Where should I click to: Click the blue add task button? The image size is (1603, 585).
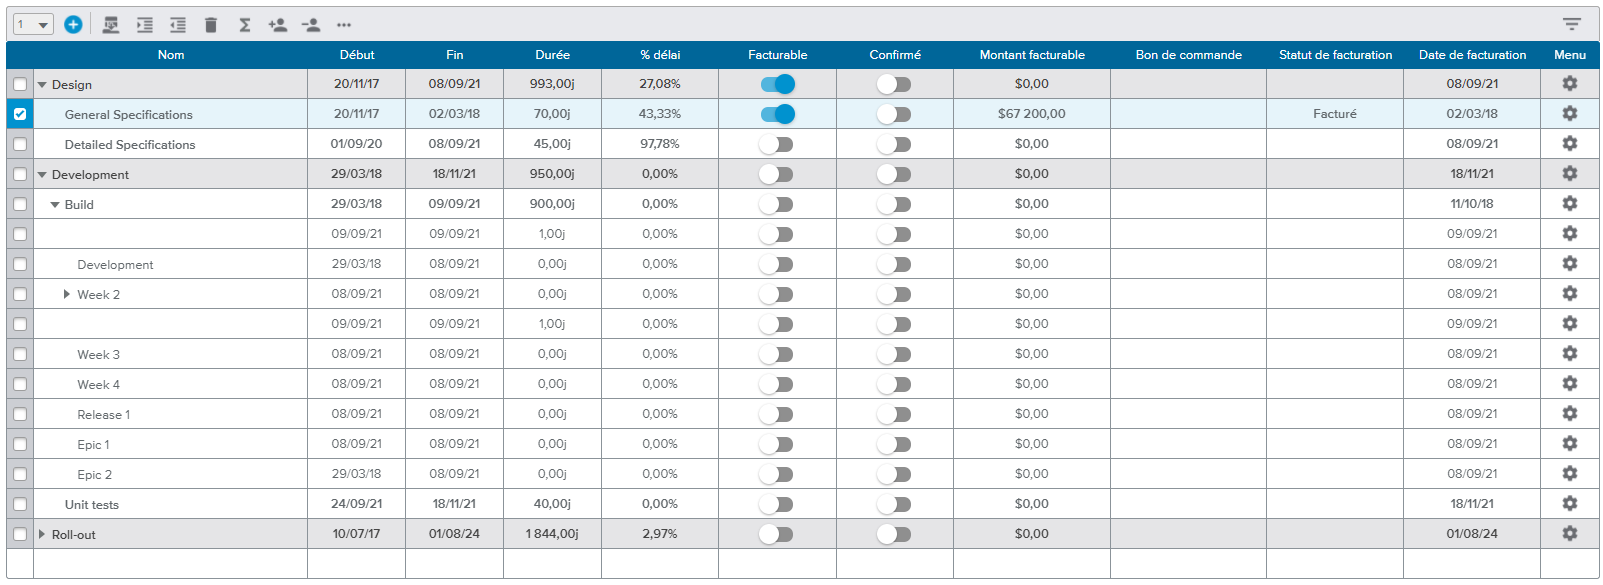click(73, 24)
